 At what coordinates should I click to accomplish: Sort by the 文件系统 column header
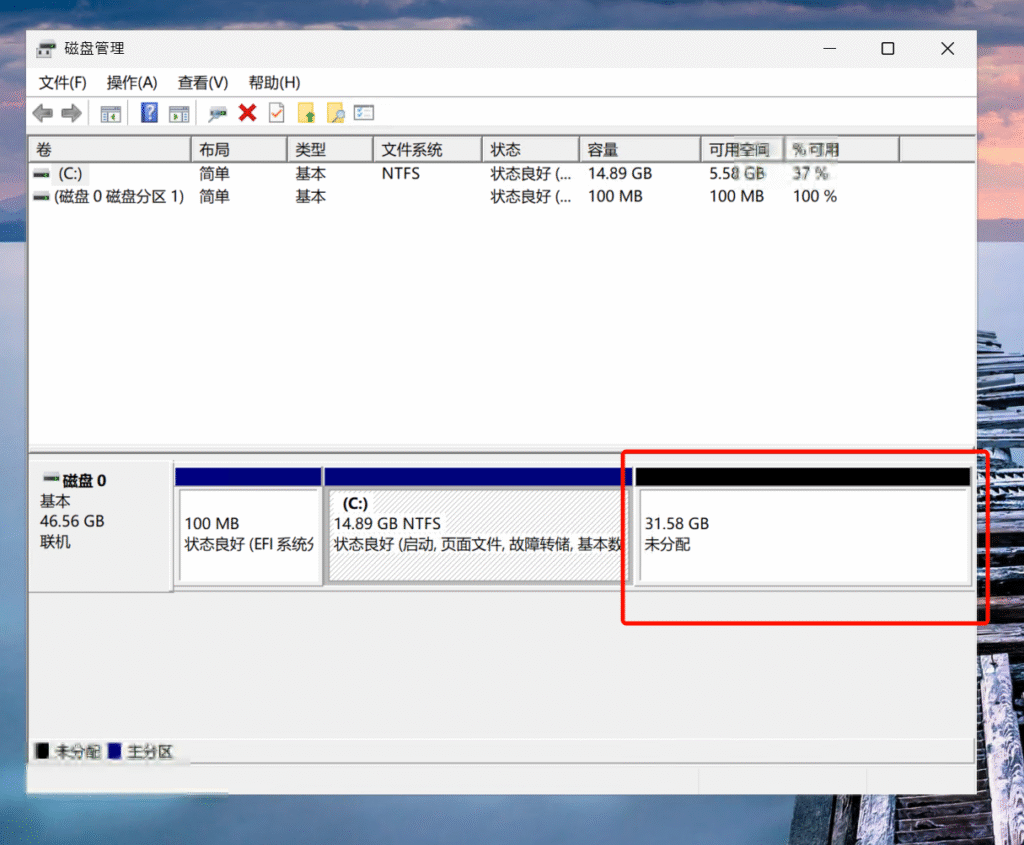[426, 150]
